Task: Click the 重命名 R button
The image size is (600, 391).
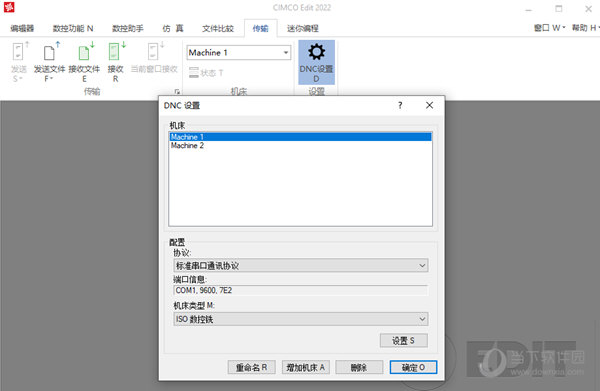Action: 251,368
